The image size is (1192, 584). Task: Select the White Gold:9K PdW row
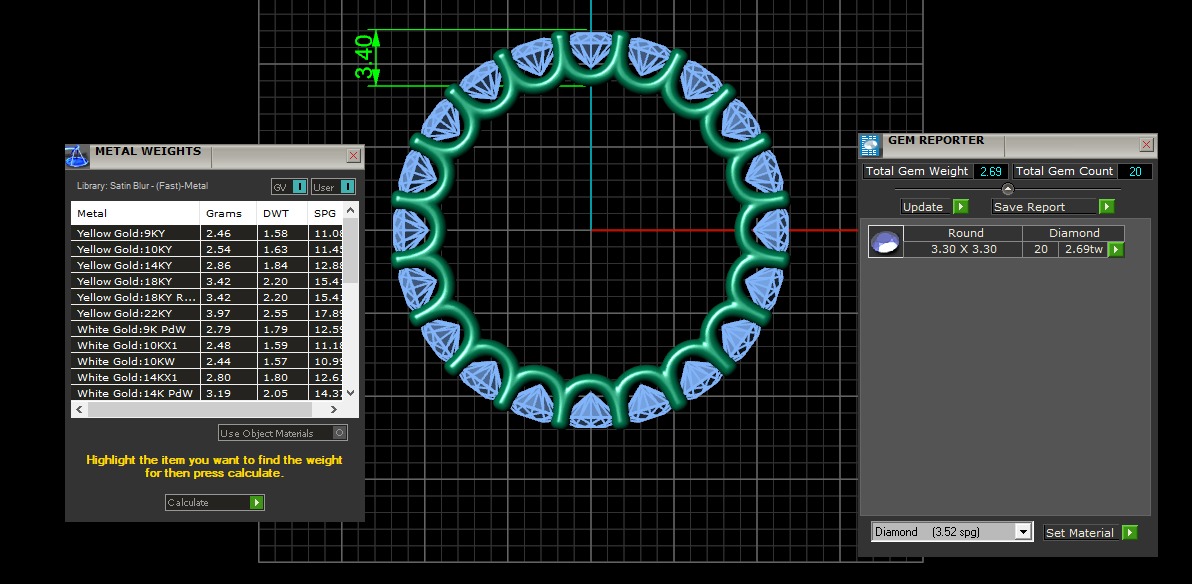tap(207, 329)
